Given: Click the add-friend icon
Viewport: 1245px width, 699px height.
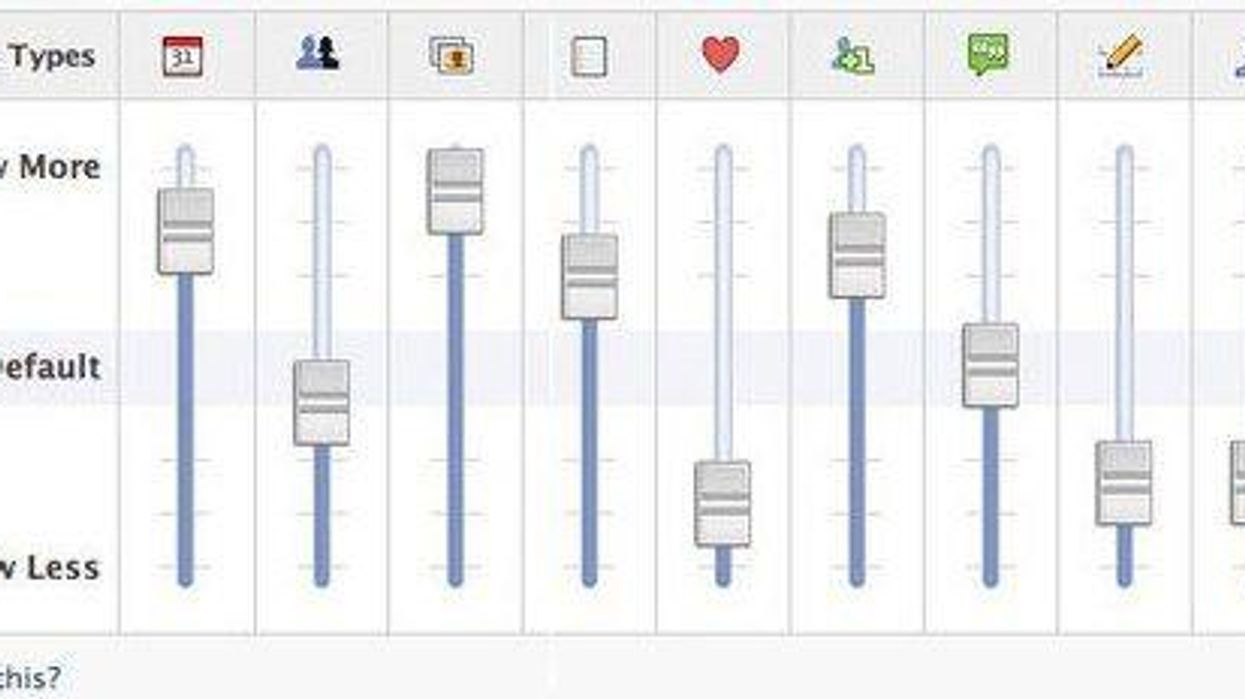Looking at the screenshot, I should [x=853, y=56].
